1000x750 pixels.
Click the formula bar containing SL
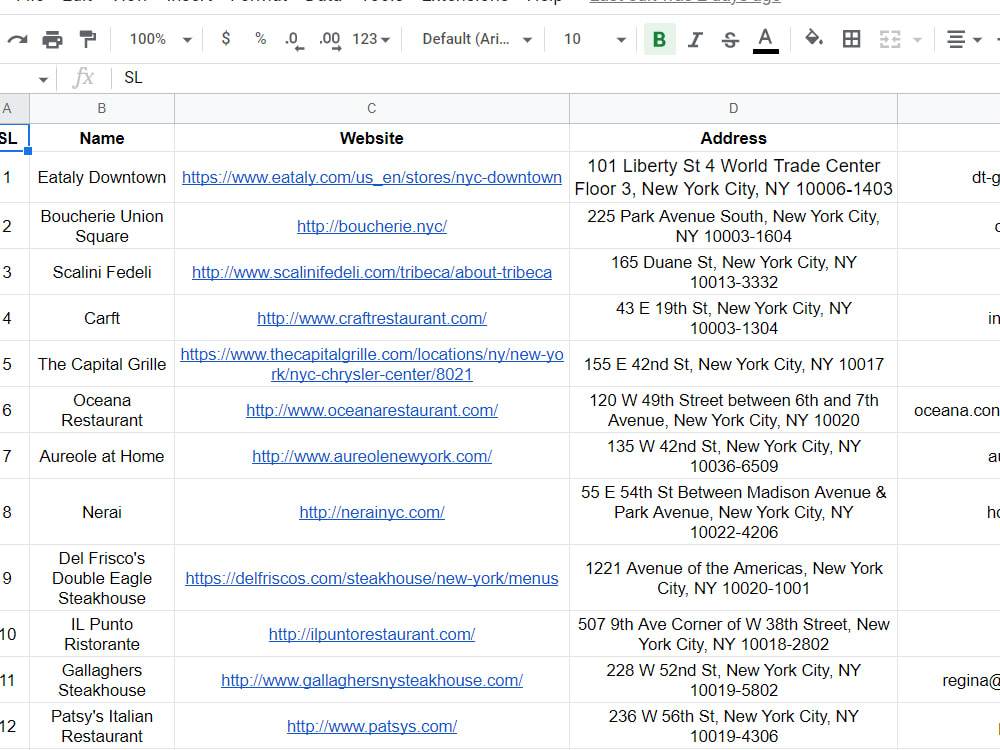555,78
